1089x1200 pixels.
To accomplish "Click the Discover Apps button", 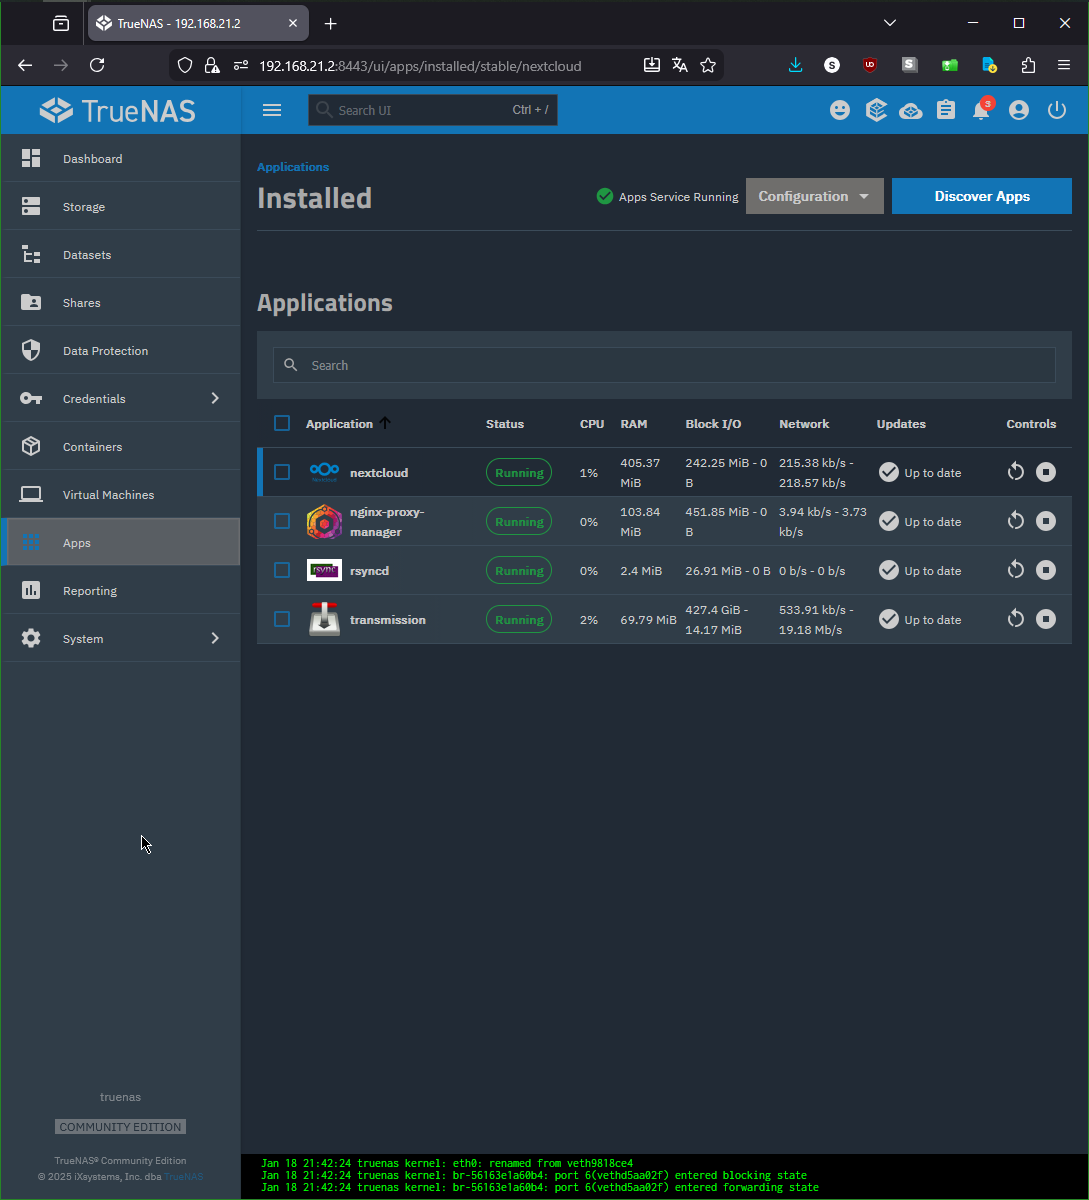I will click(x=982, y=196).
